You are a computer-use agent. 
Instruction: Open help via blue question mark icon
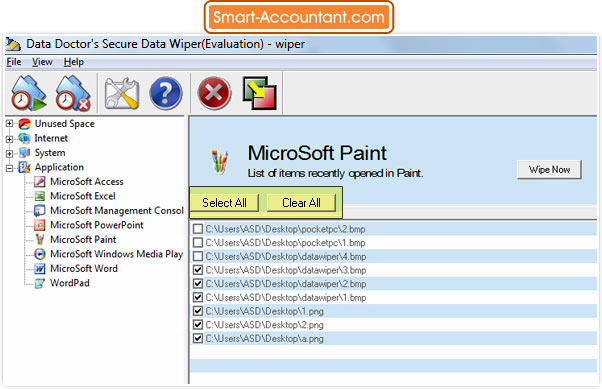tap(166, 93)
